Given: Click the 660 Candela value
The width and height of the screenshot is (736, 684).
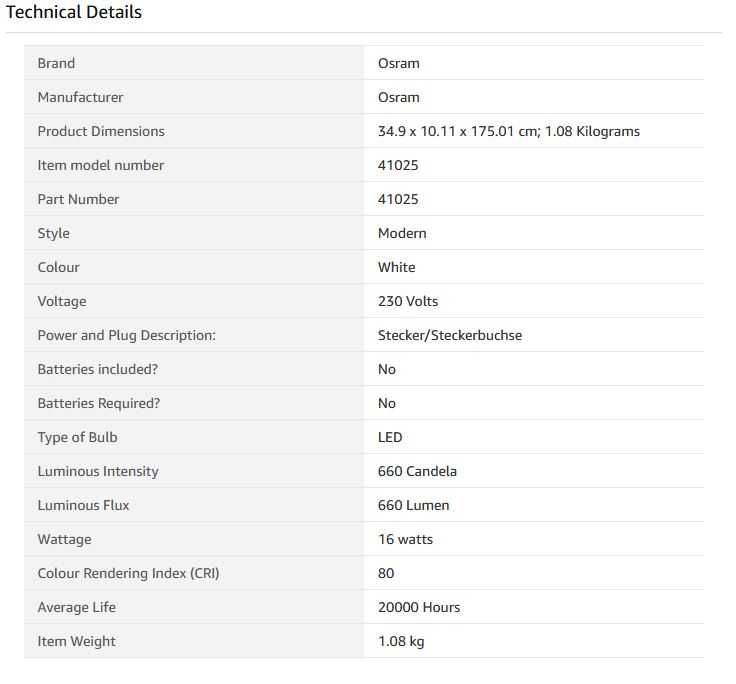Looking at the screenshot, I should click(417, 471).
